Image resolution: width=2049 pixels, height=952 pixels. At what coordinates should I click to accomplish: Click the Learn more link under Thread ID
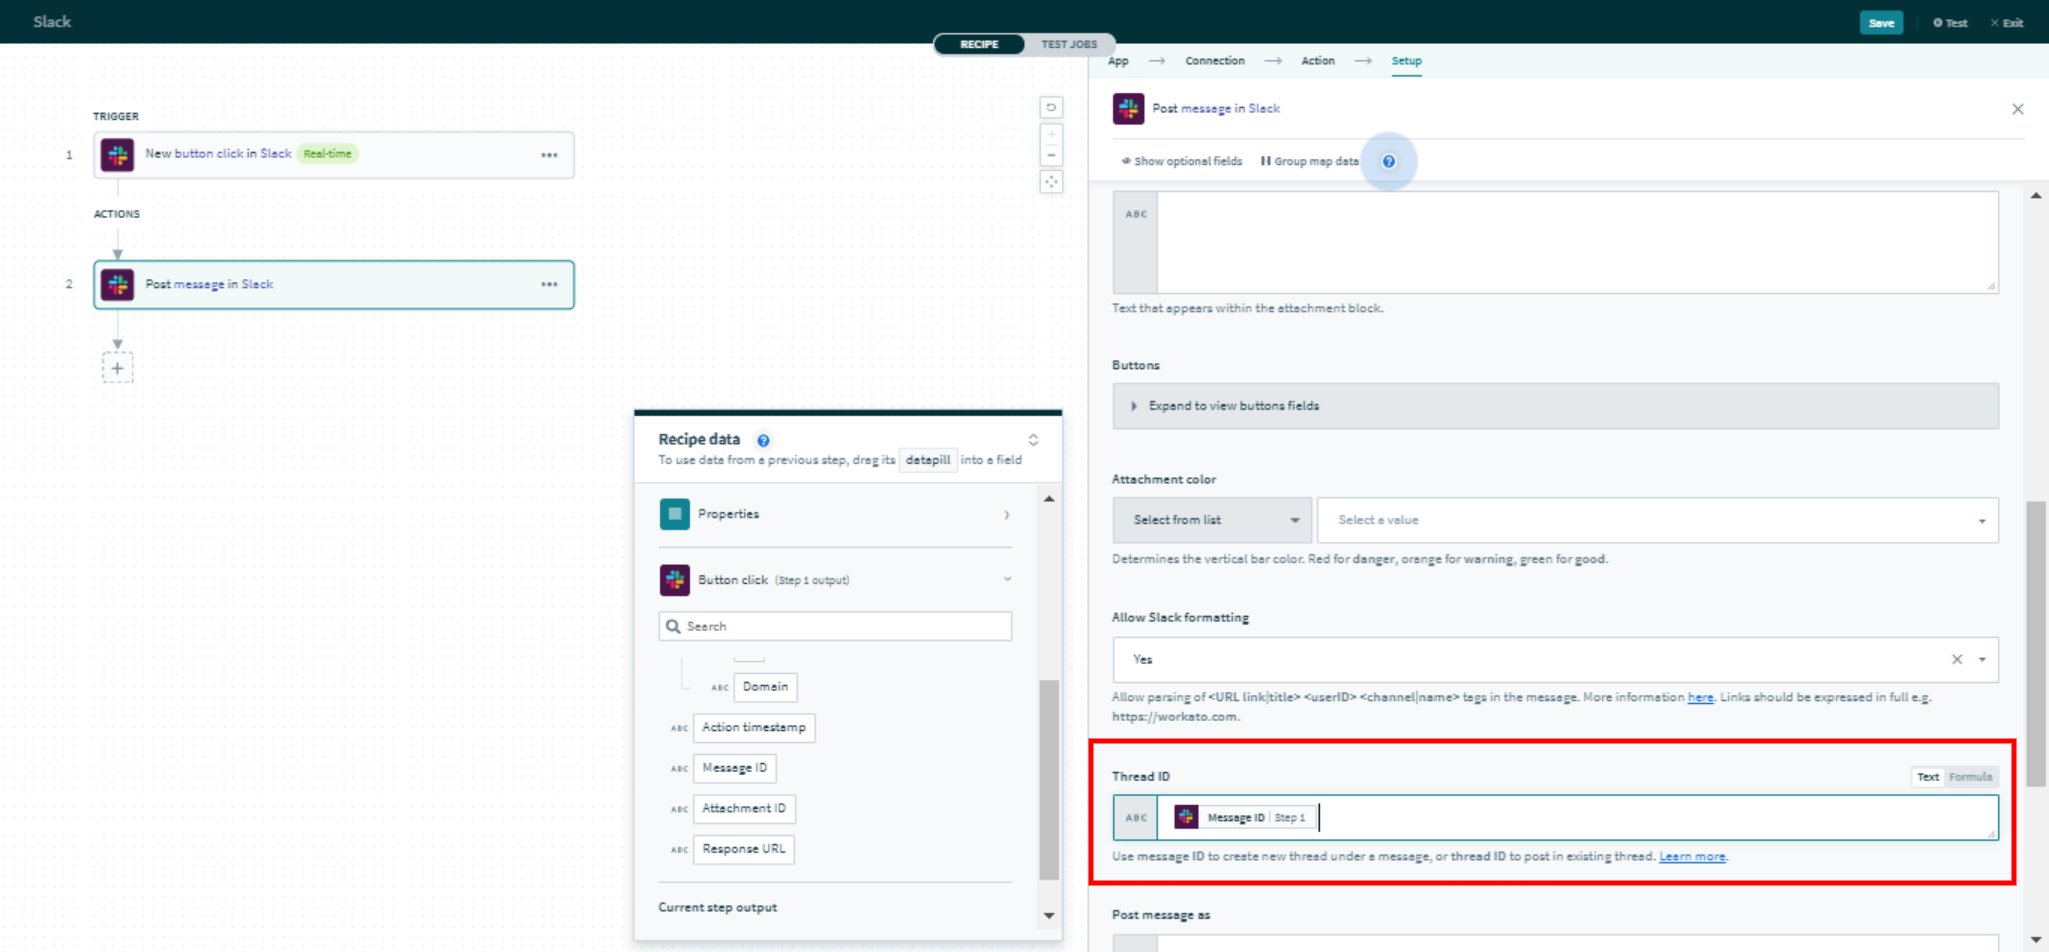(1692, 856)
